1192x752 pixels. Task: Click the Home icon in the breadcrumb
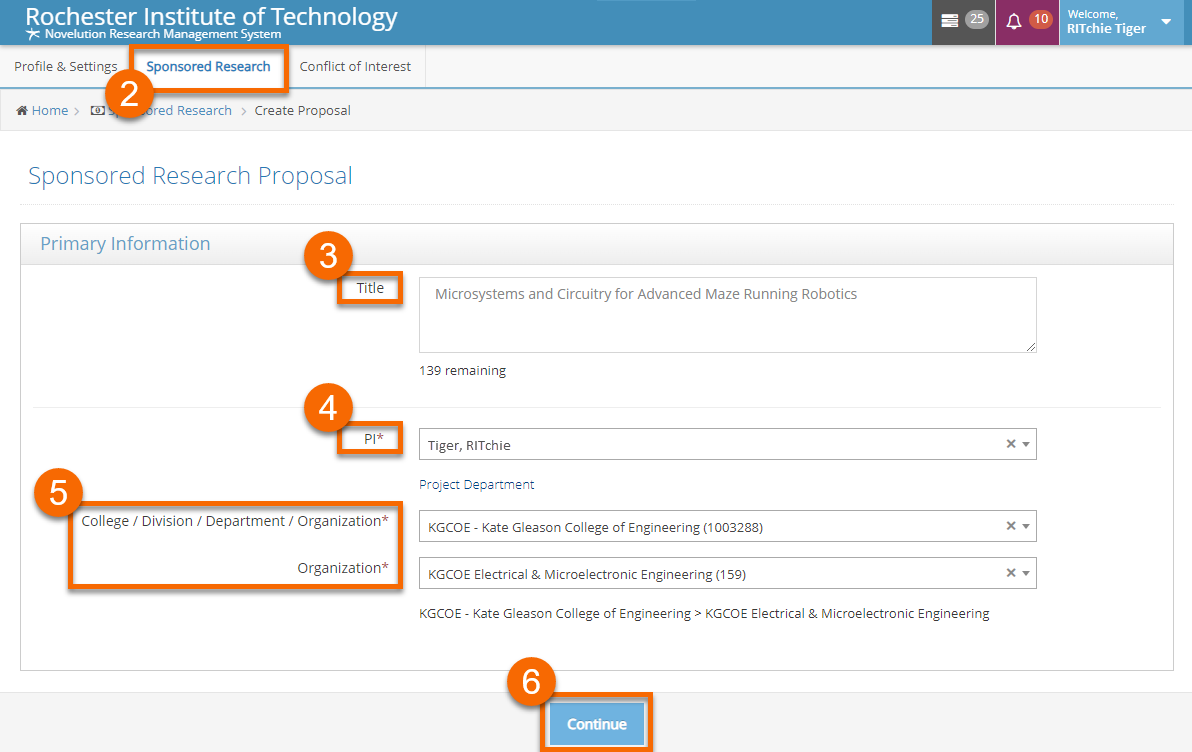(22, 111)
